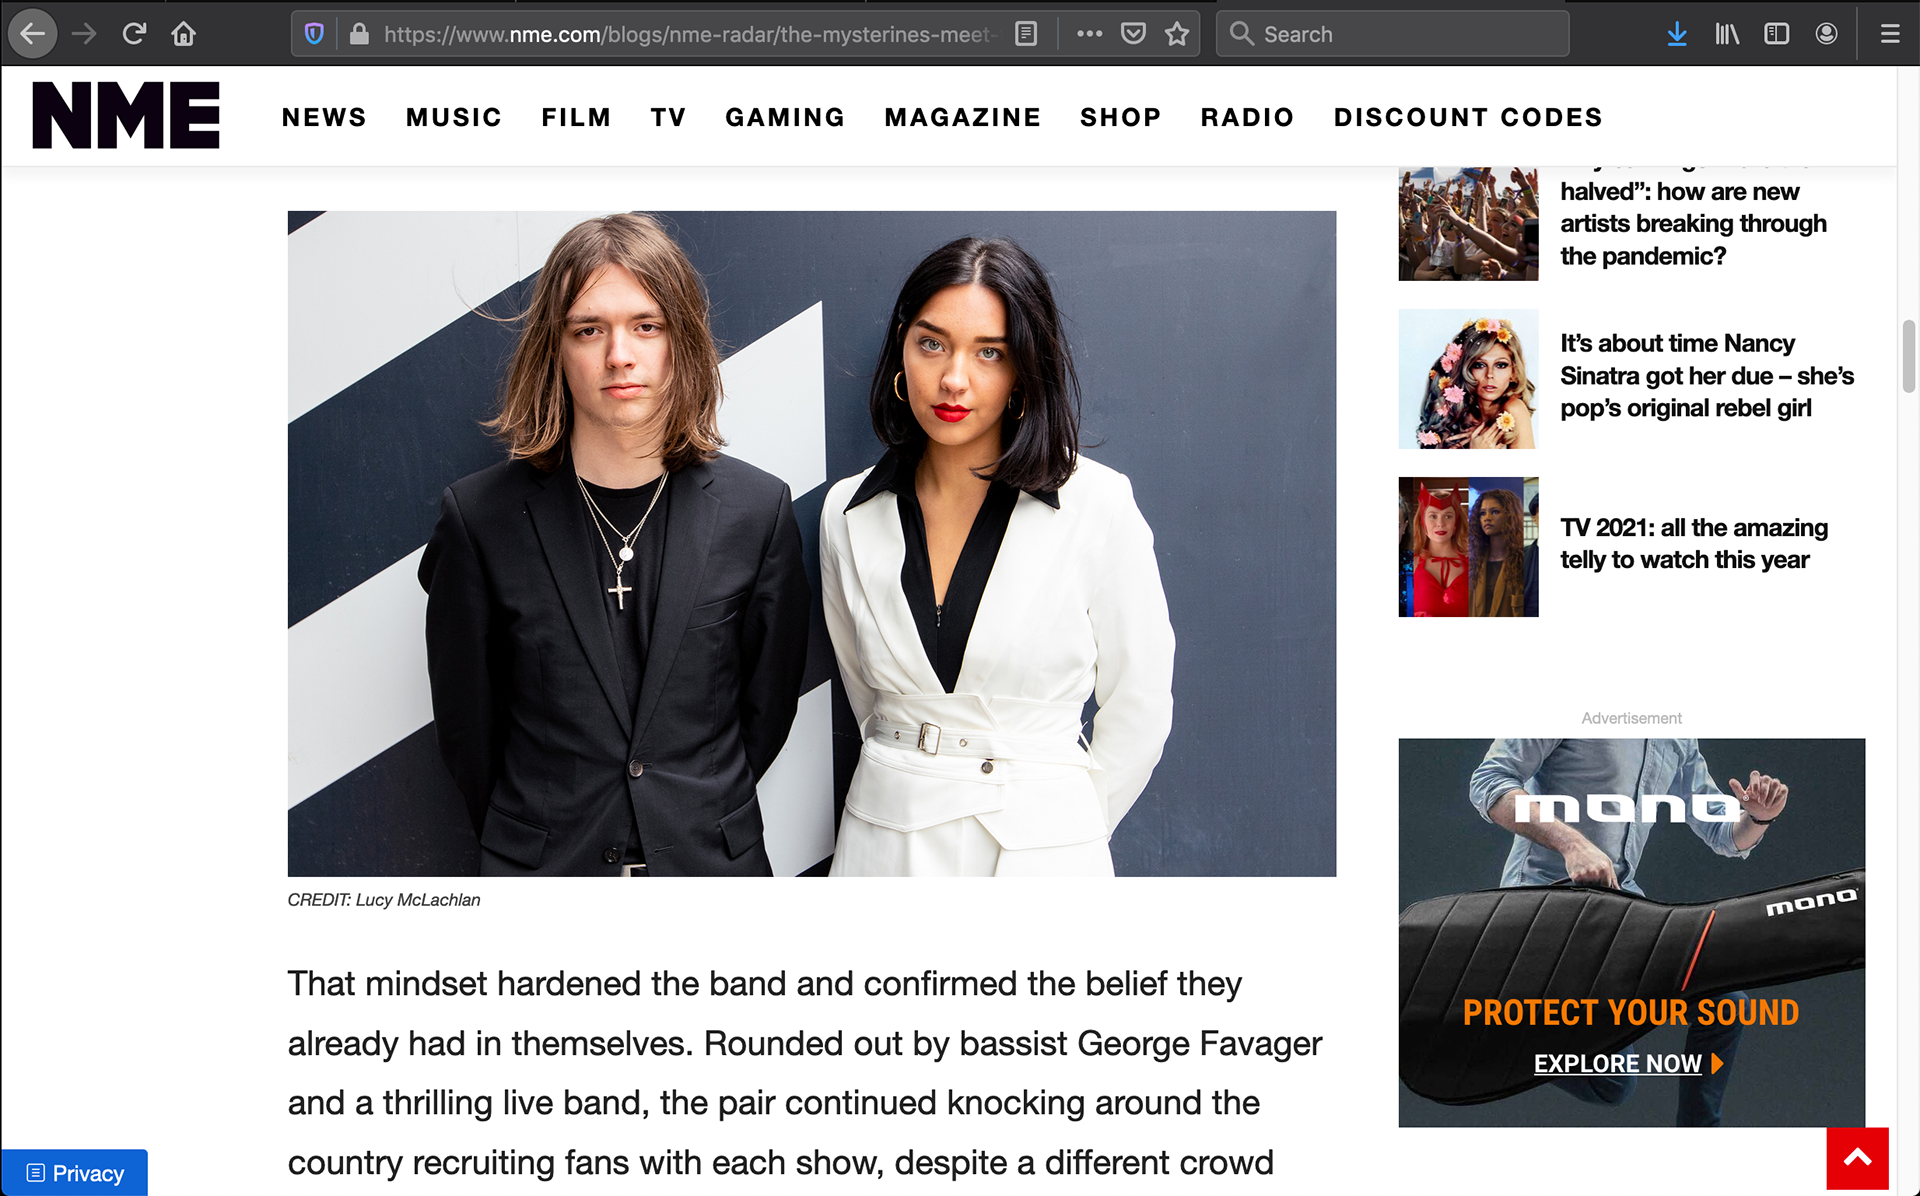The width and height of the screenshot is (1920, 1196).
Task: Open the library bookshelf icon
Action: pyautogui.click(x=1727, y=34)
